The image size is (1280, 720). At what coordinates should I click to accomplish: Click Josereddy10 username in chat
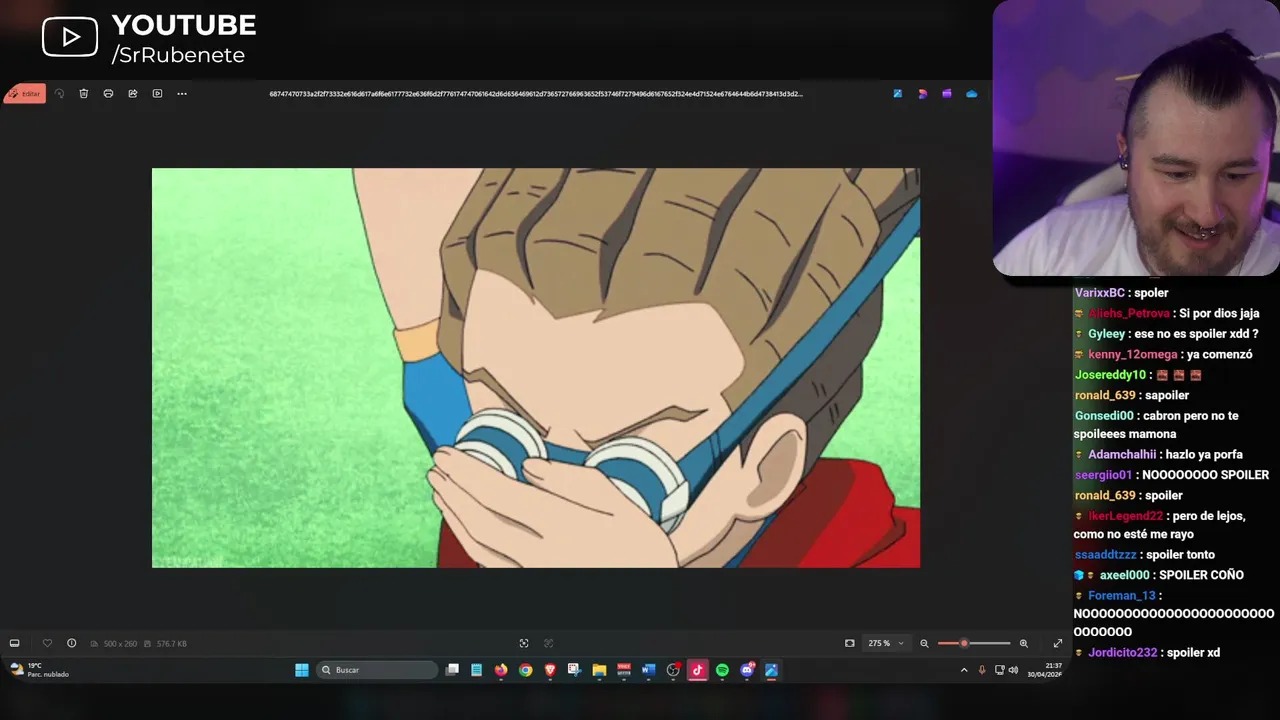coord(1110,375)
